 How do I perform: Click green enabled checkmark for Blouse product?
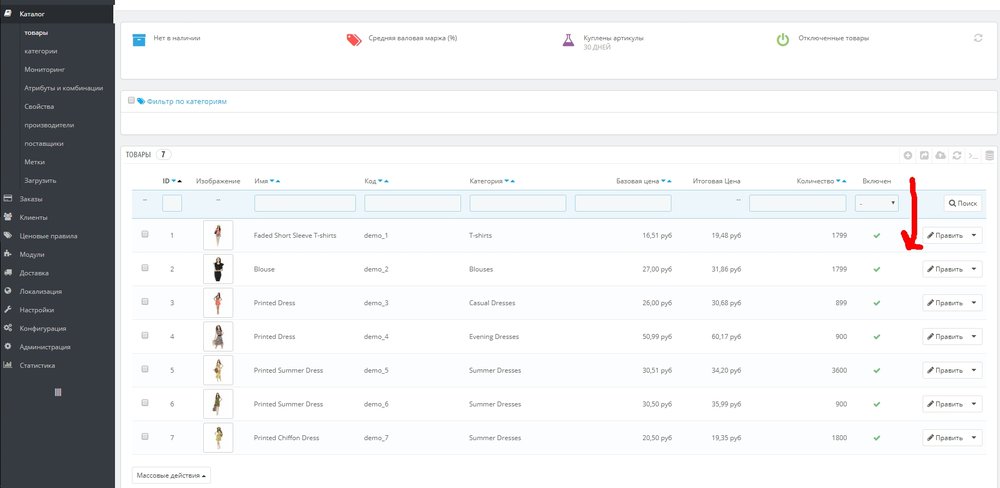(x=877, y=269)
